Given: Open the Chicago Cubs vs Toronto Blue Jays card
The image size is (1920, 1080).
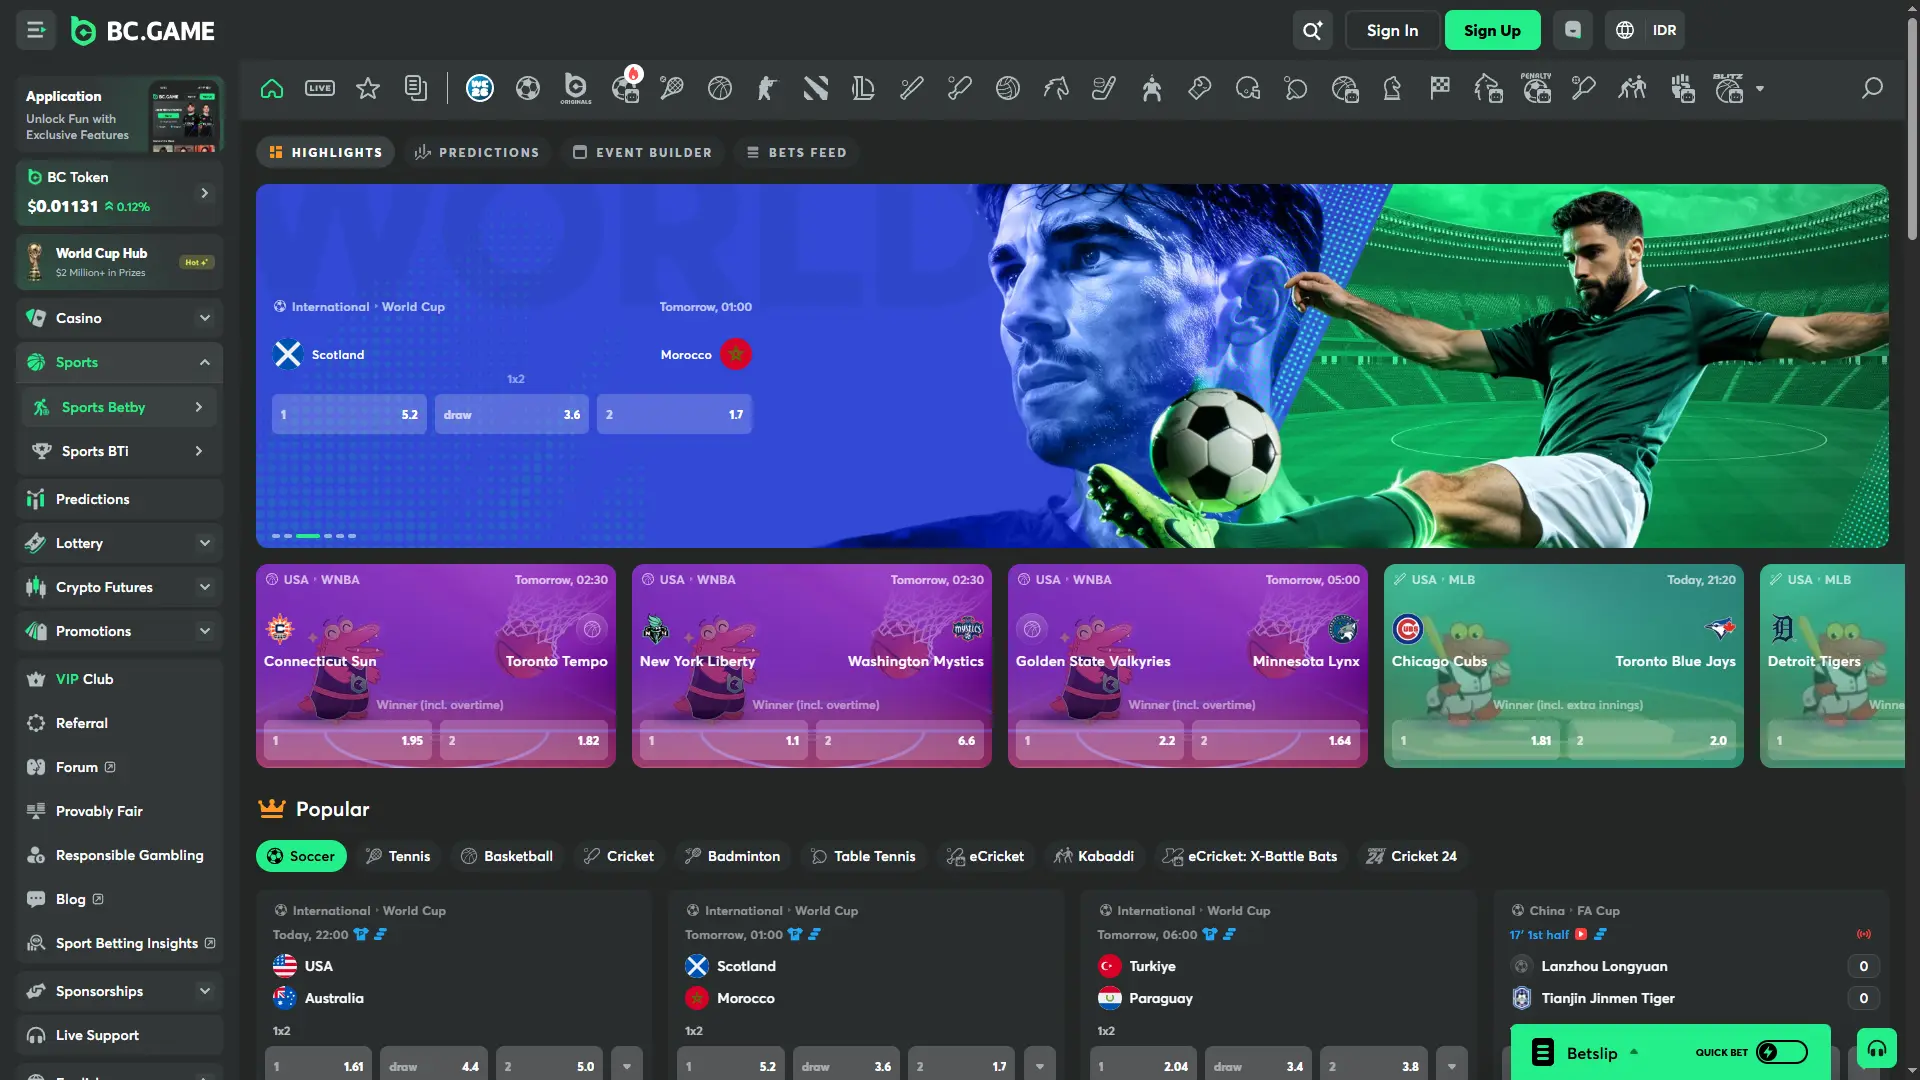Looking at the screenshot, I should pos(1563,666).
